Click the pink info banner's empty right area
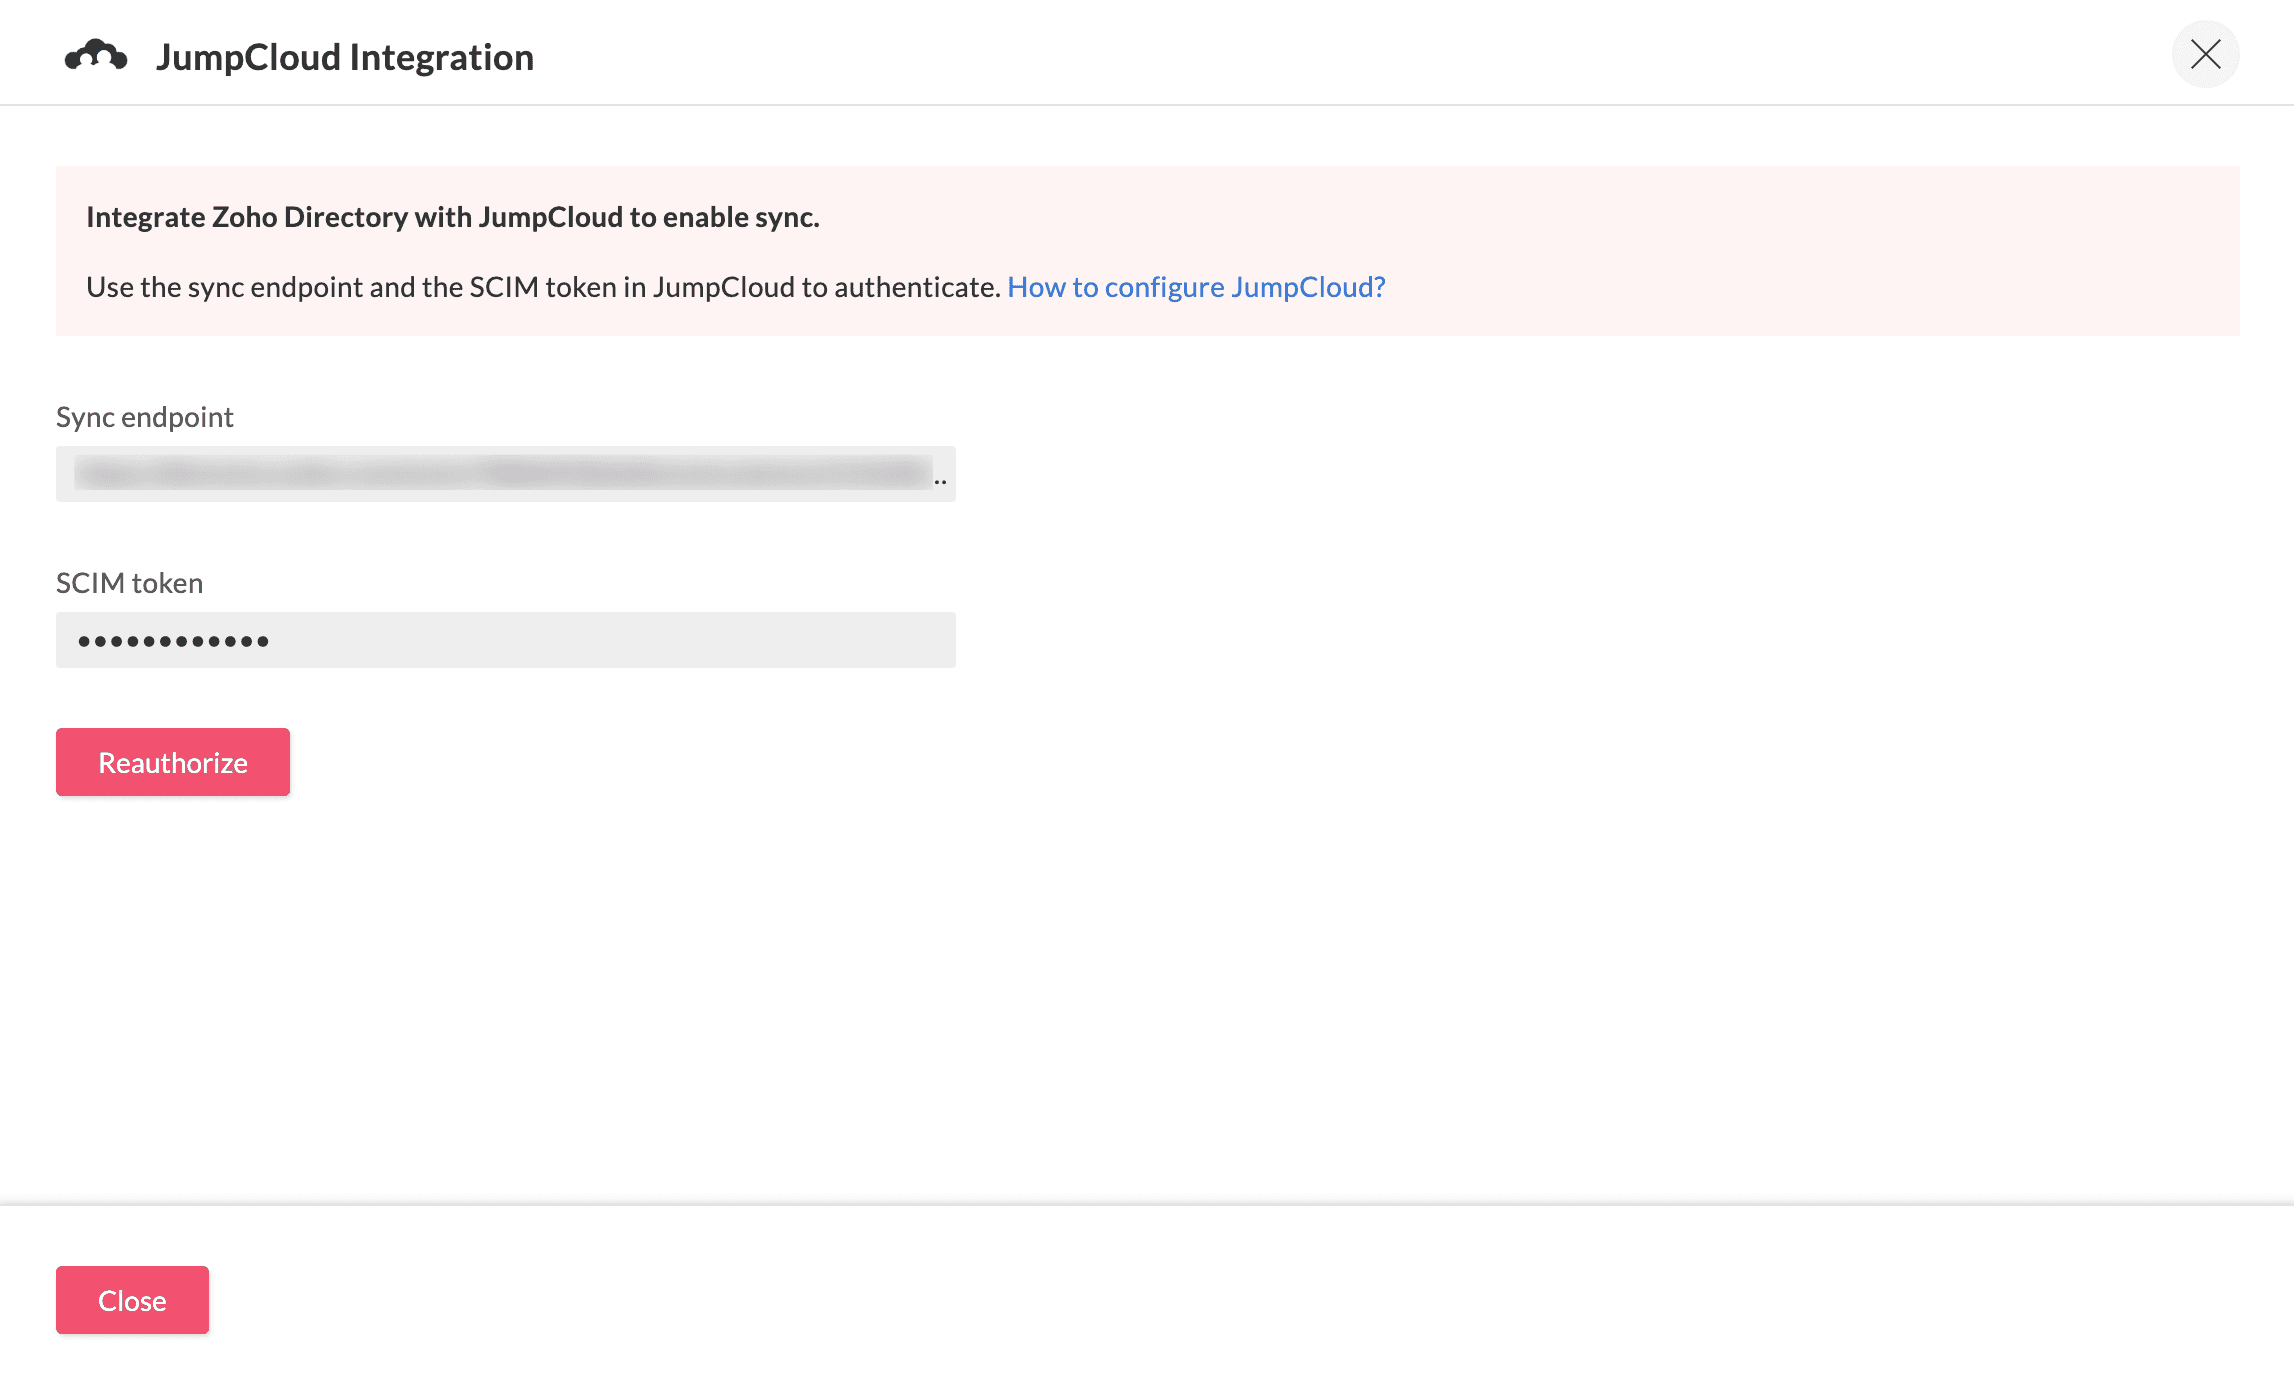This screenshot has height=1386, width=2294. click(x=1850, y=250)
